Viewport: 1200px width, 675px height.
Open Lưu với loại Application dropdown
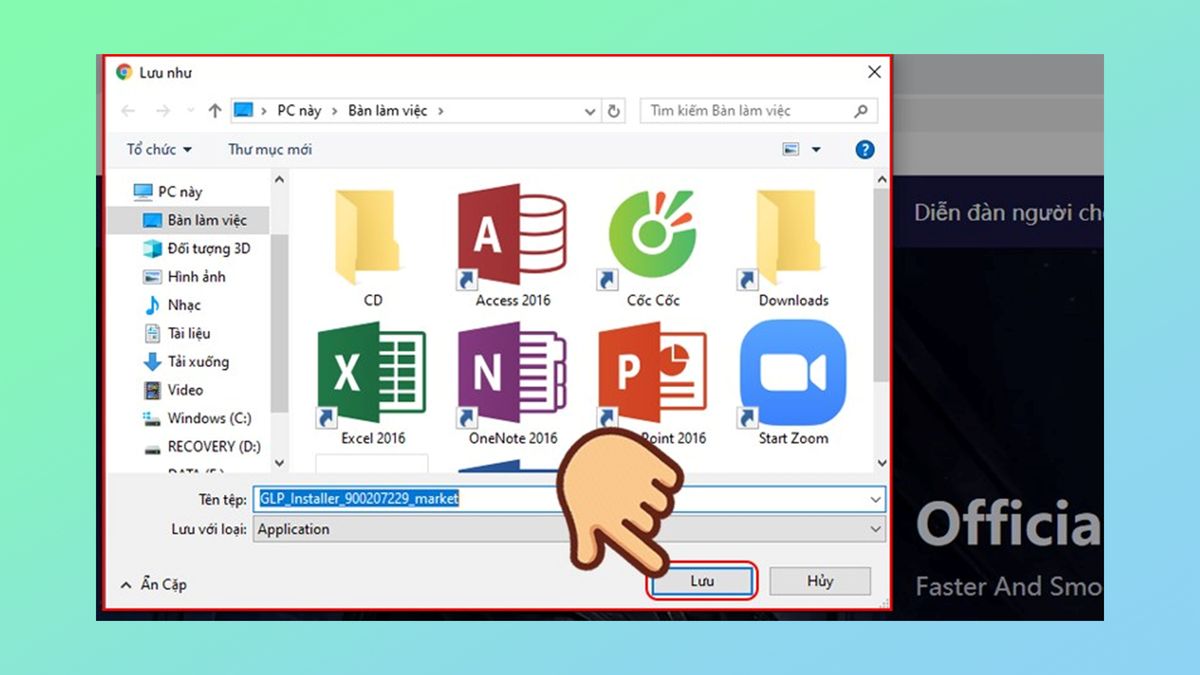pos(570,529)
